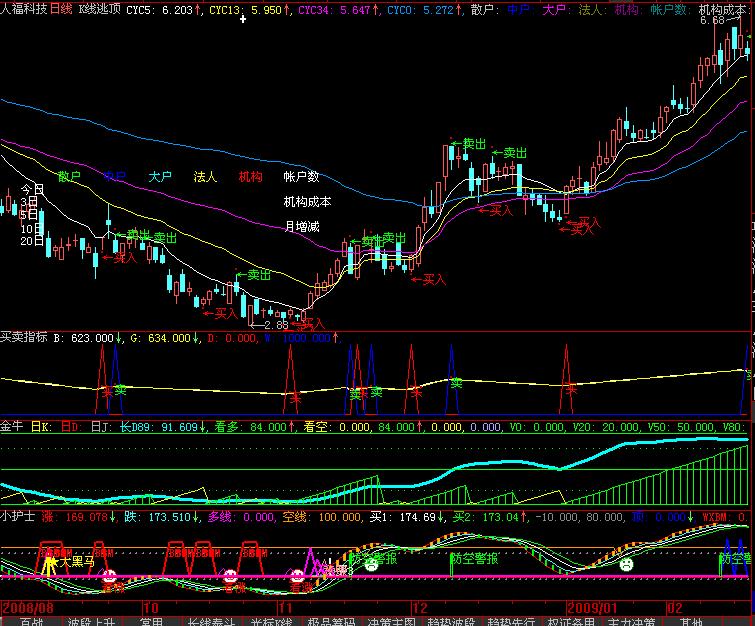755x626 pixels.
Task: Select the stock name 人福科技 in header
Action: point(24,9)
